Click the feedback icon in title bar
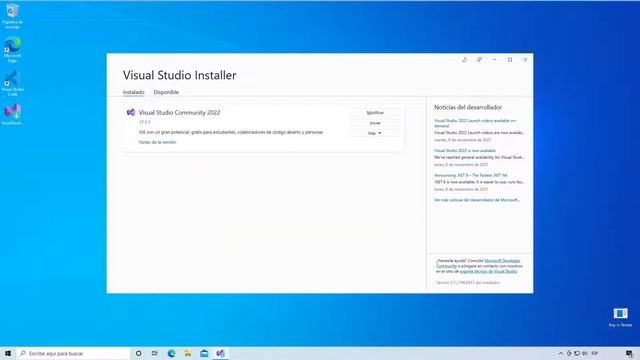The image size is (640, 360). point(479,60)
